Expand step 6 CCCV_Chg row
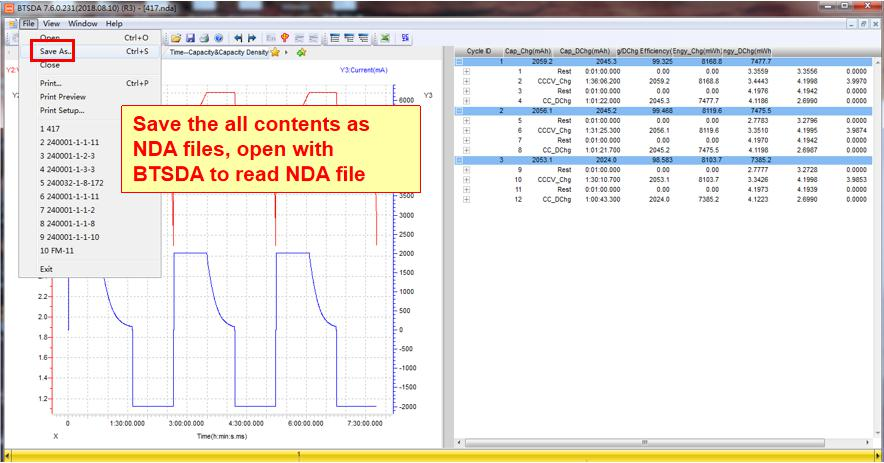The height and width of the screenshot is (463, 884). tap(466, 130)
